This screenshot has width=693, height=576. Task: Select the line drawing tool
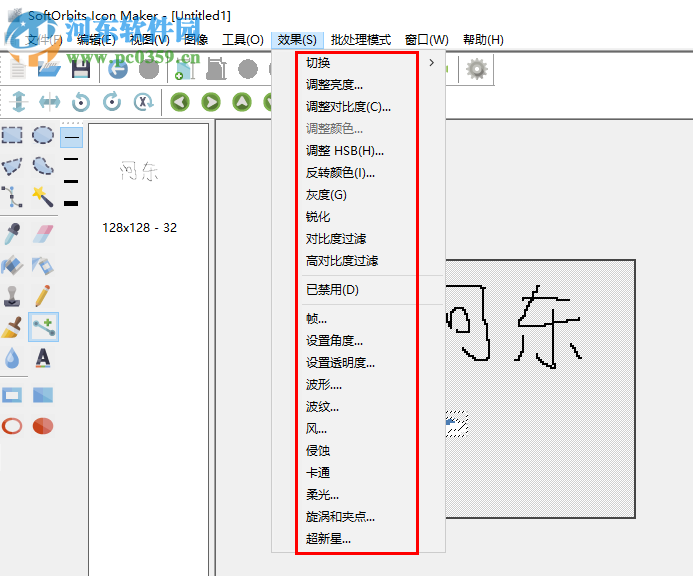coord(43,327)
